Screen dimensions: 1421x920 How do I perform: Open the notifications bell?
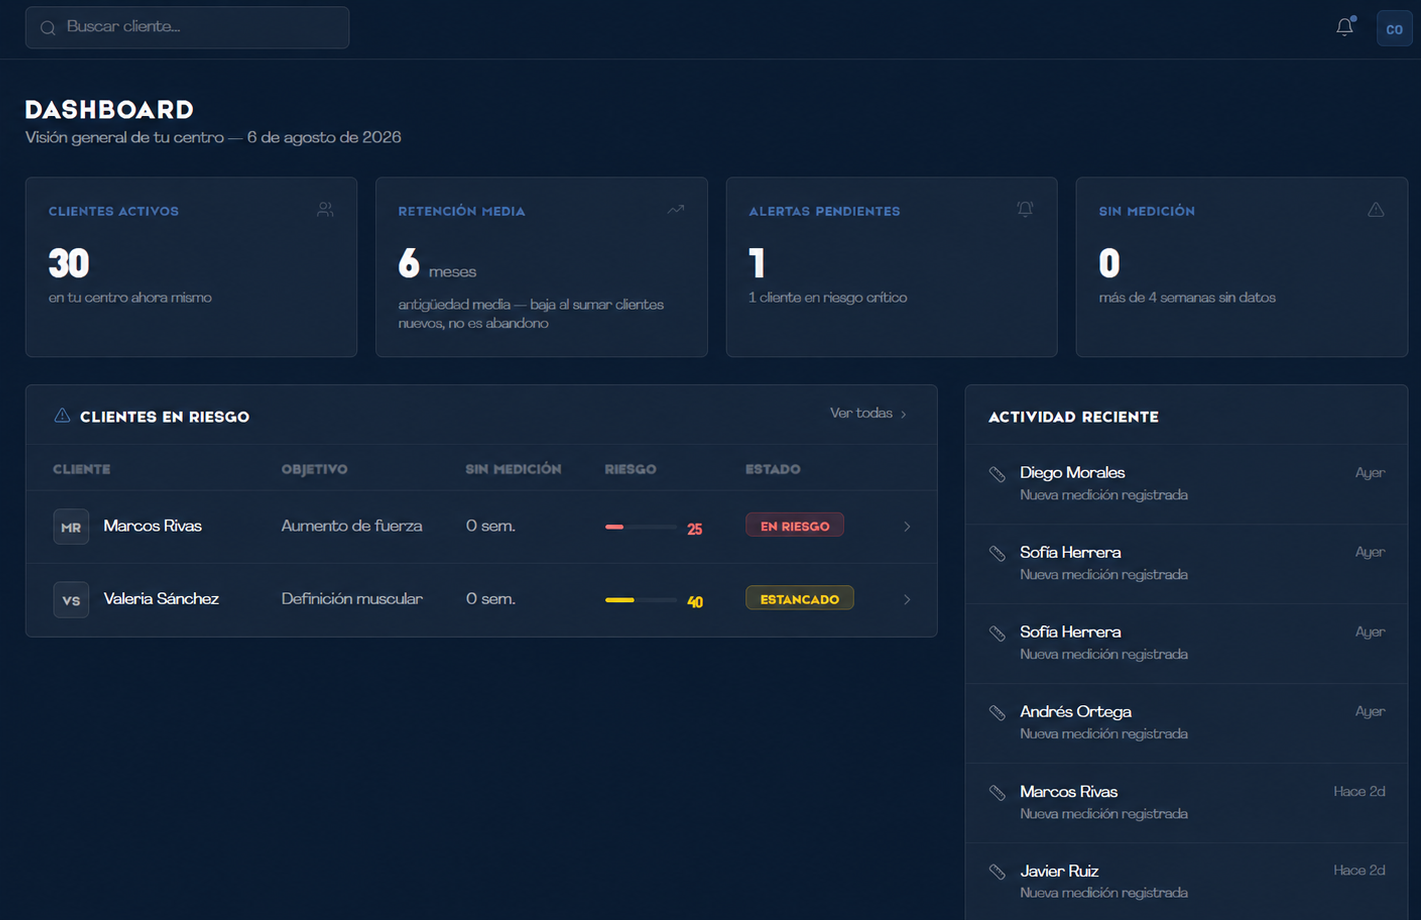tap(1345, 27)
